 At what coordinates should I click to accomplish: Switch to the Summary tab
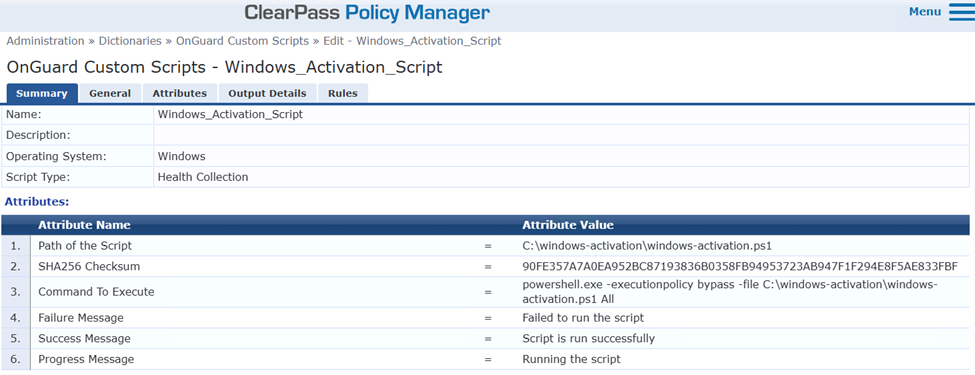click(x=42, y=93)
